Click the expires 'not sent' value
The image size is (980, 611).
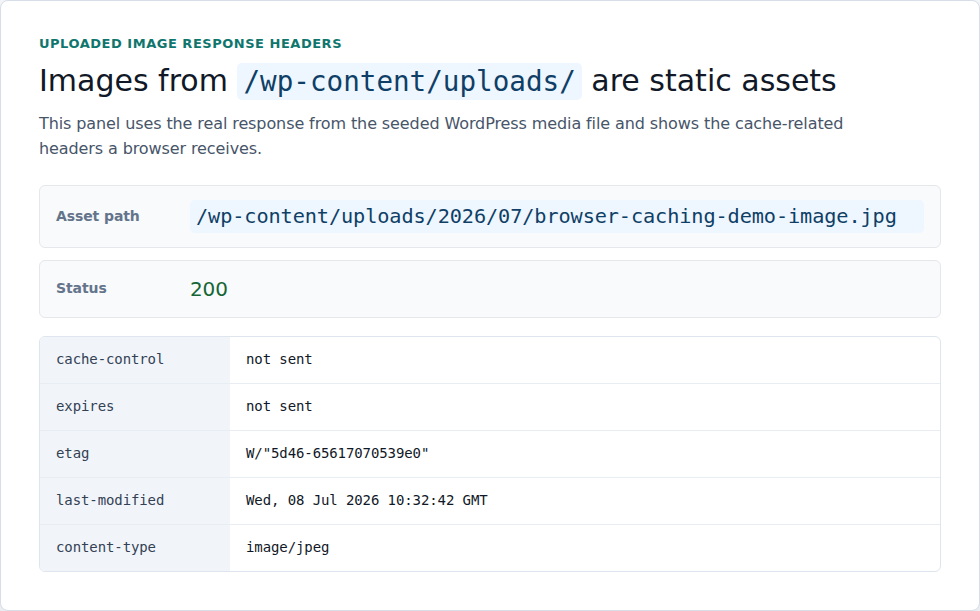(279, 406)
